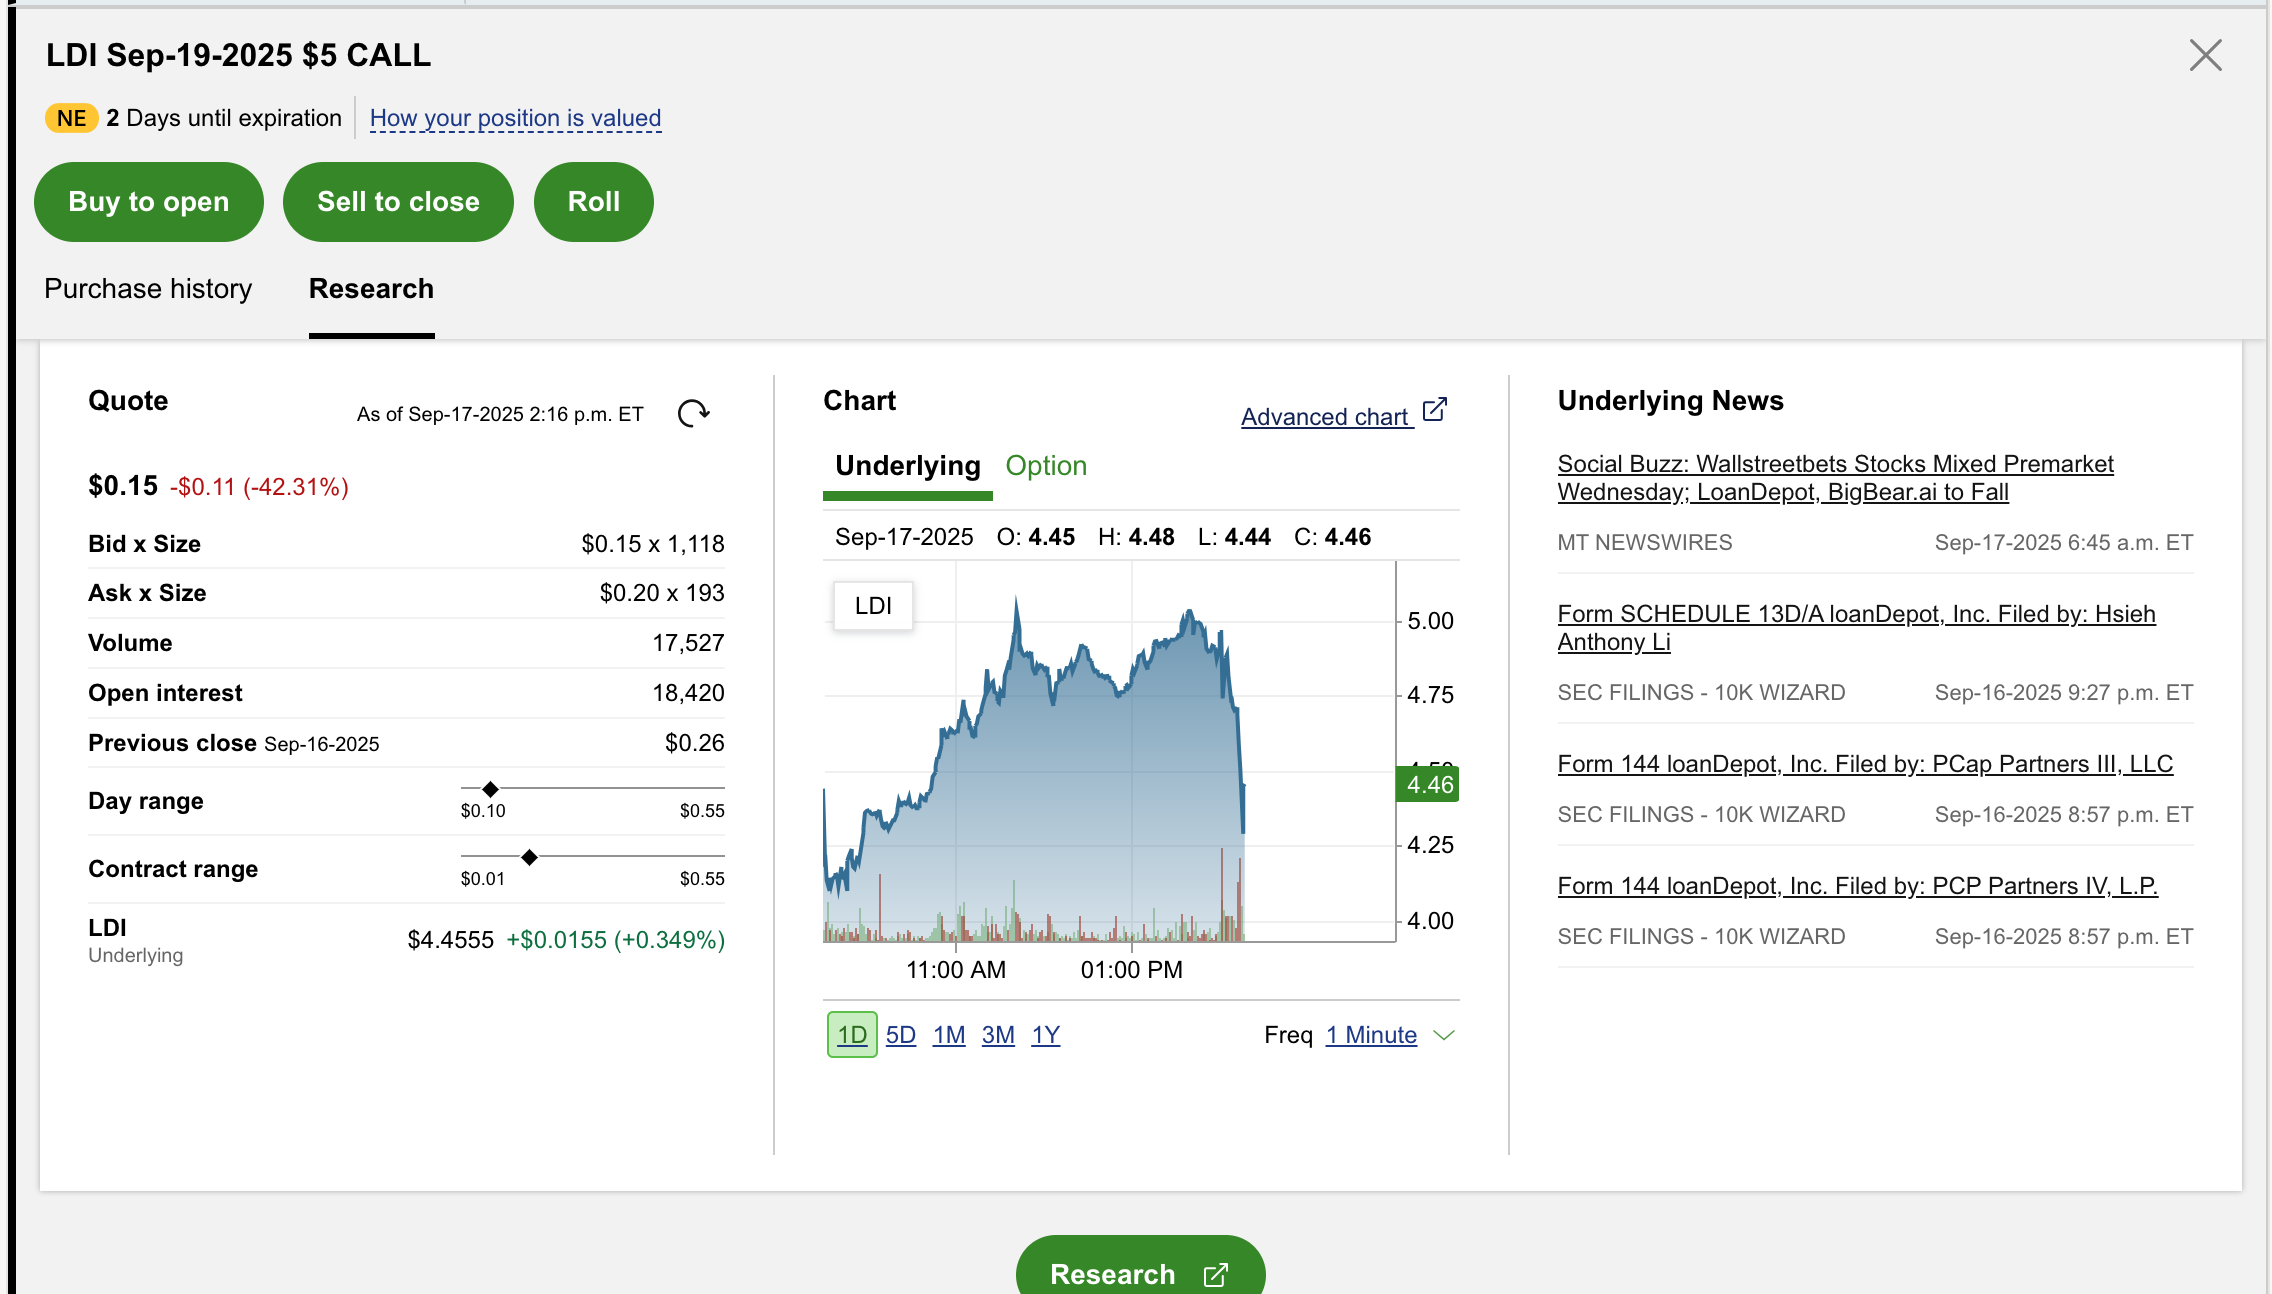
Task: Click Buy to open button
Action: (x=149, y=202)
